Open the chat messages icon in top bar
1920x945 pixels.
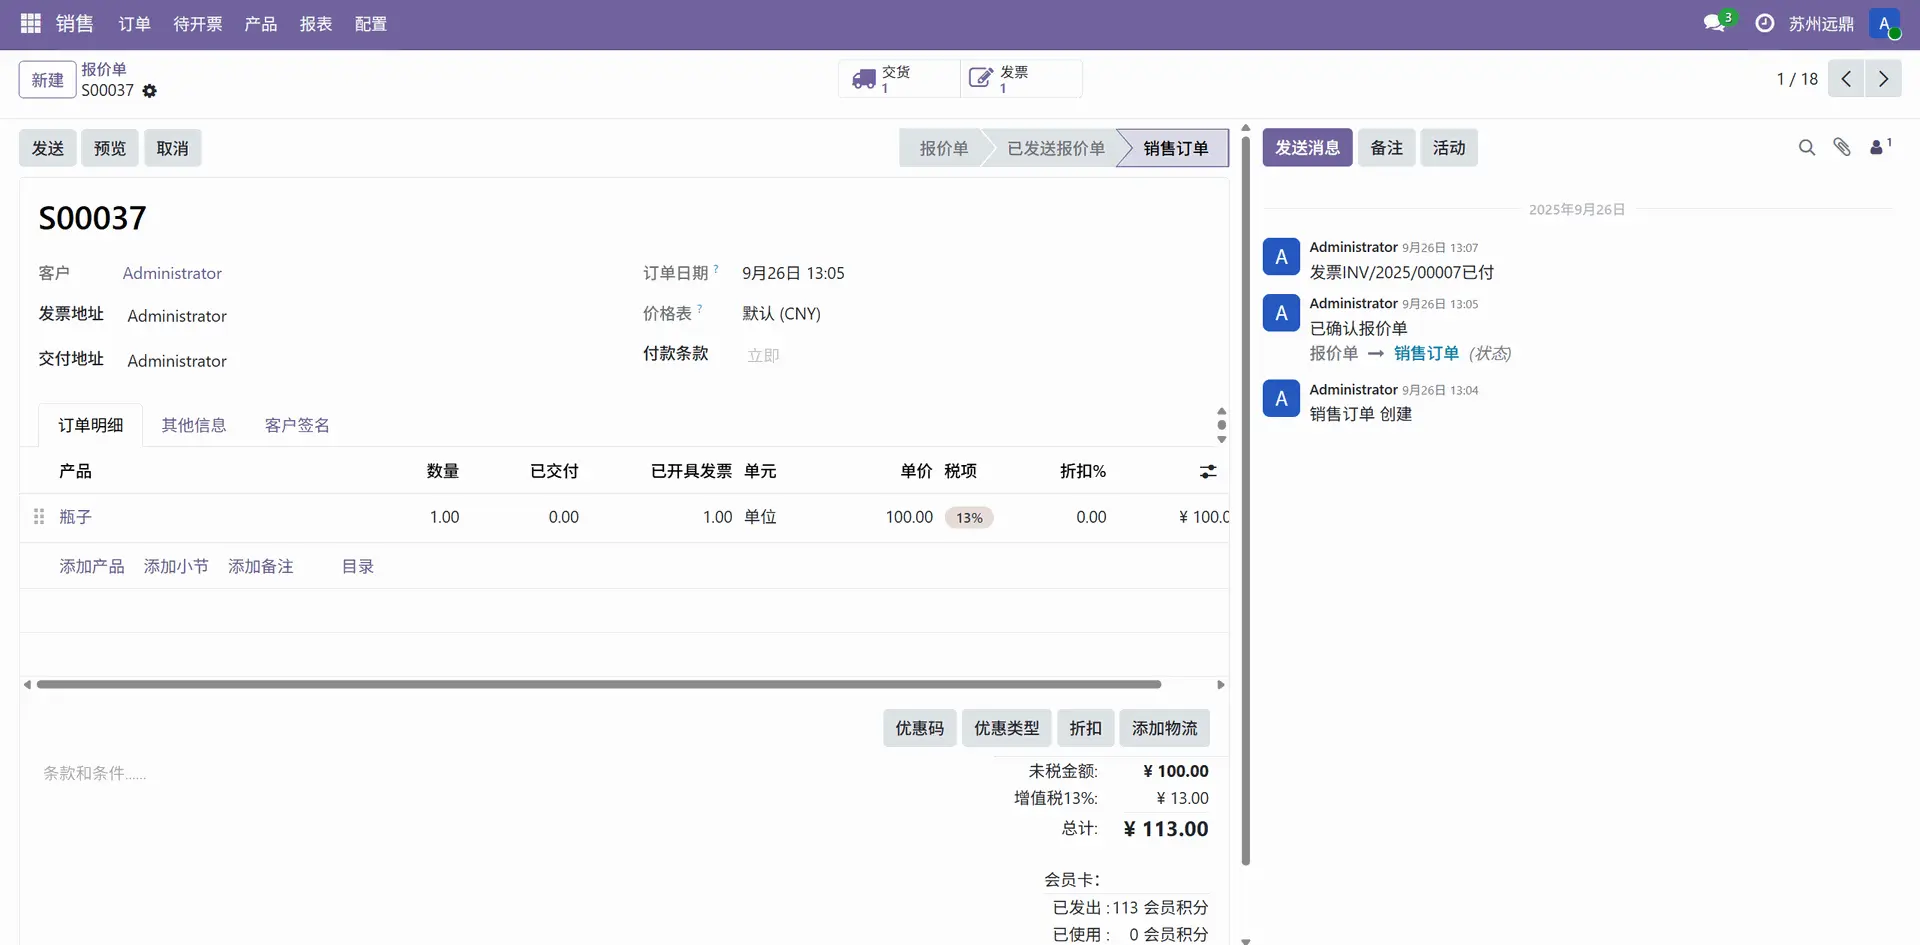click(1715, 23)
